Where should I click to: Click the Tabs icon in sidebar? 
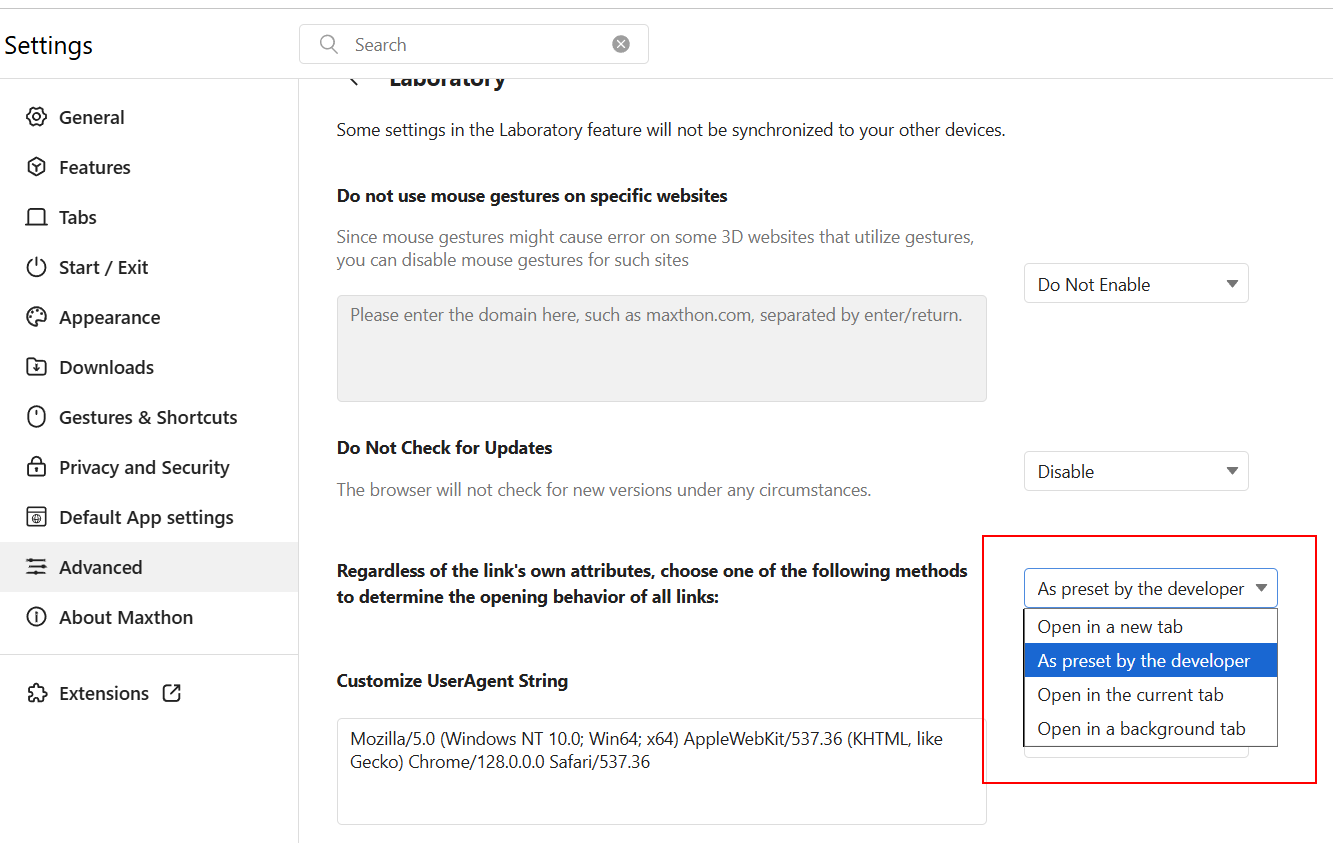coord(37,217)
